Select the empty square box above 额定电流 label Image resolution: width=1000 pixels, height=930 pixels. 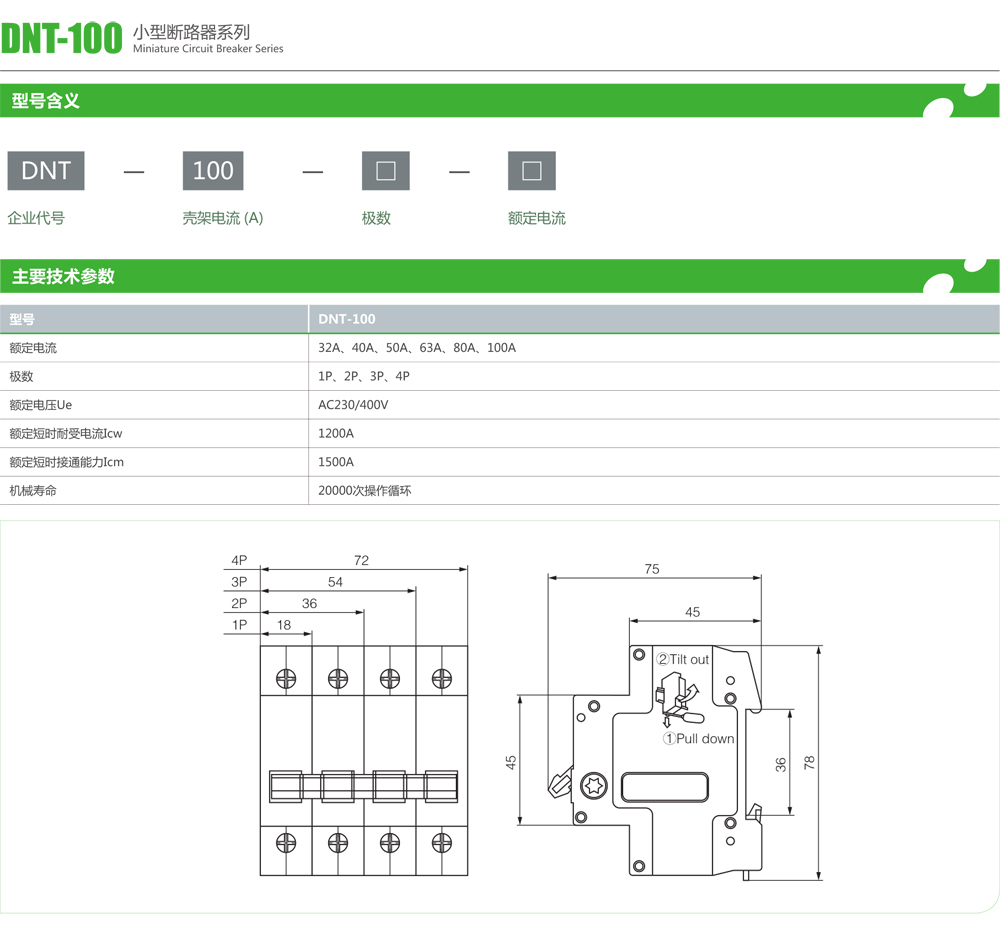point(531,171)
